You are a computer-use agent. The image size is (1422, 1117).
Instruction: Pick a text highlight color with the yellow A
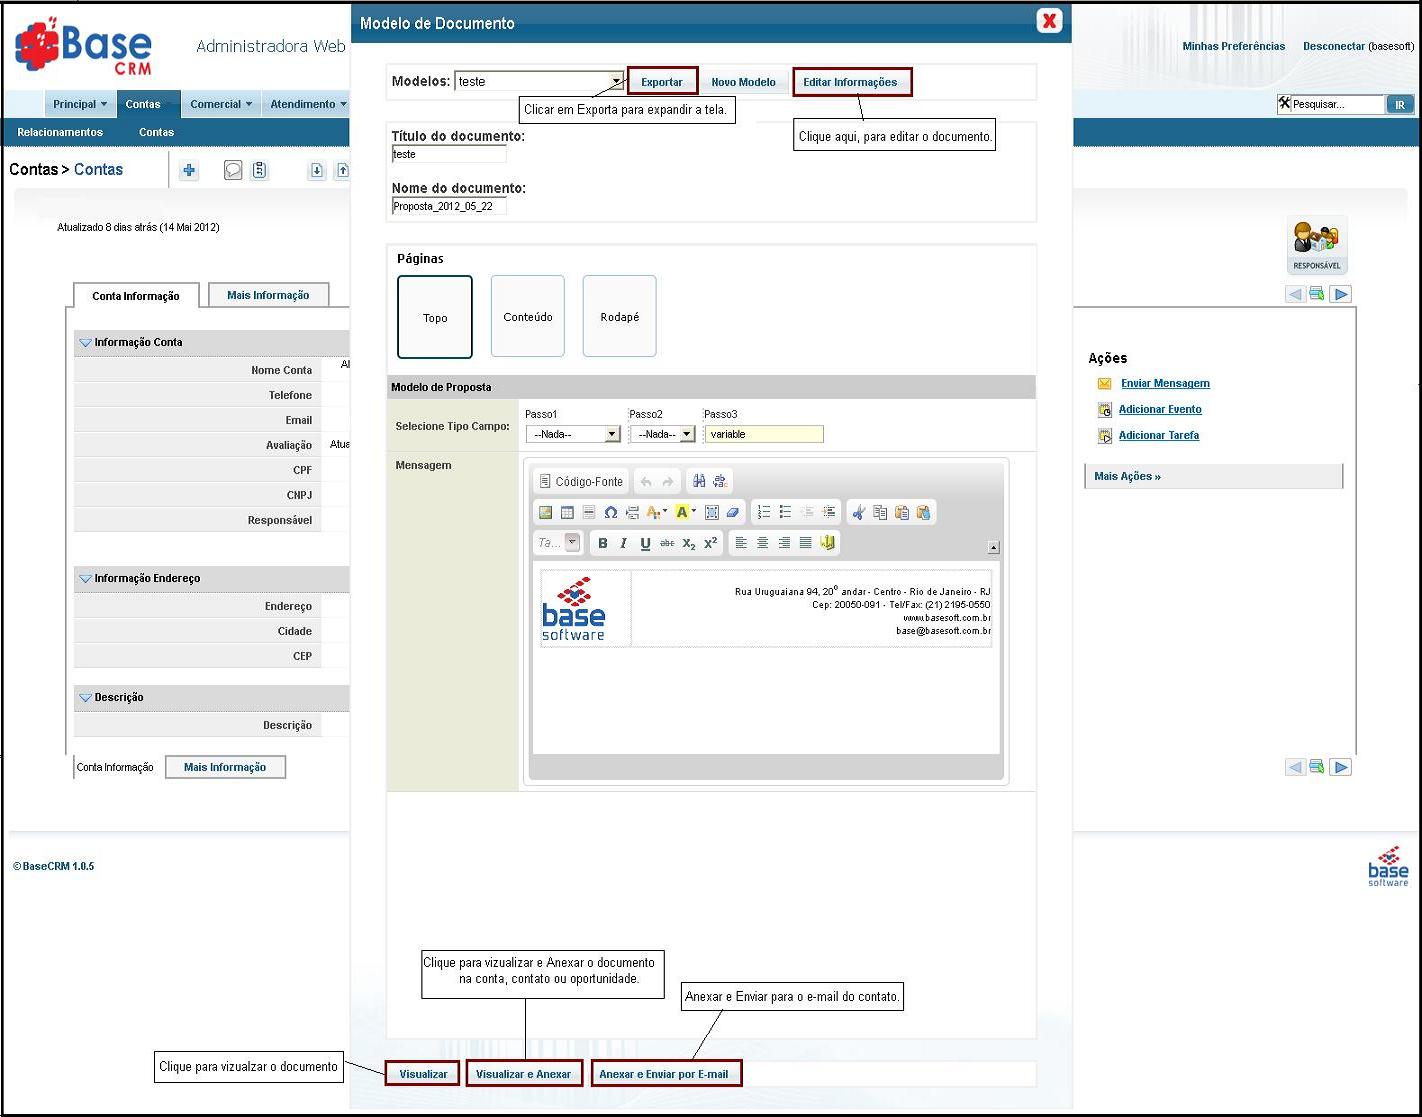pyautogui.click(x=683, y=512)
